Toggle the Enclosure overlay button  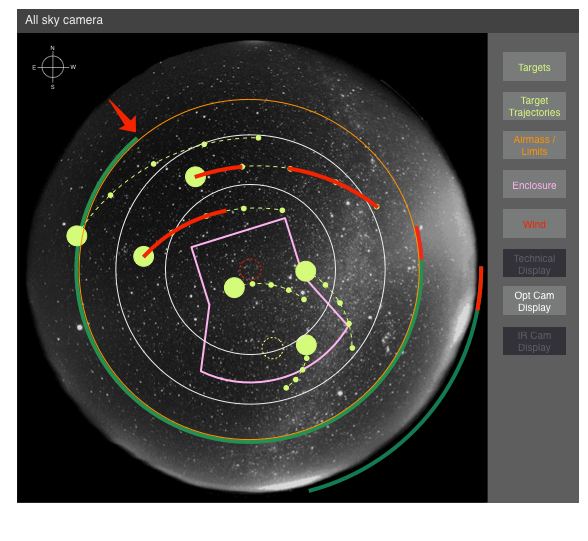[x=534, y=184]
